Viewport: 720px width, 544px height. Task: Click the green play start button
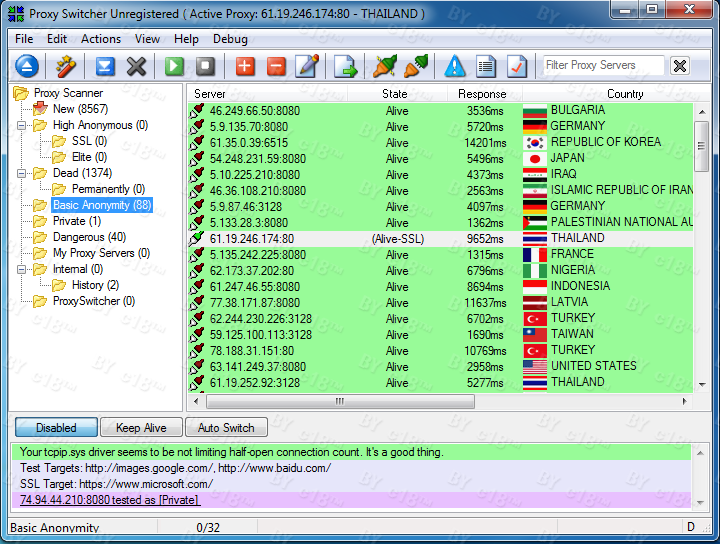(x=175, y=67)
